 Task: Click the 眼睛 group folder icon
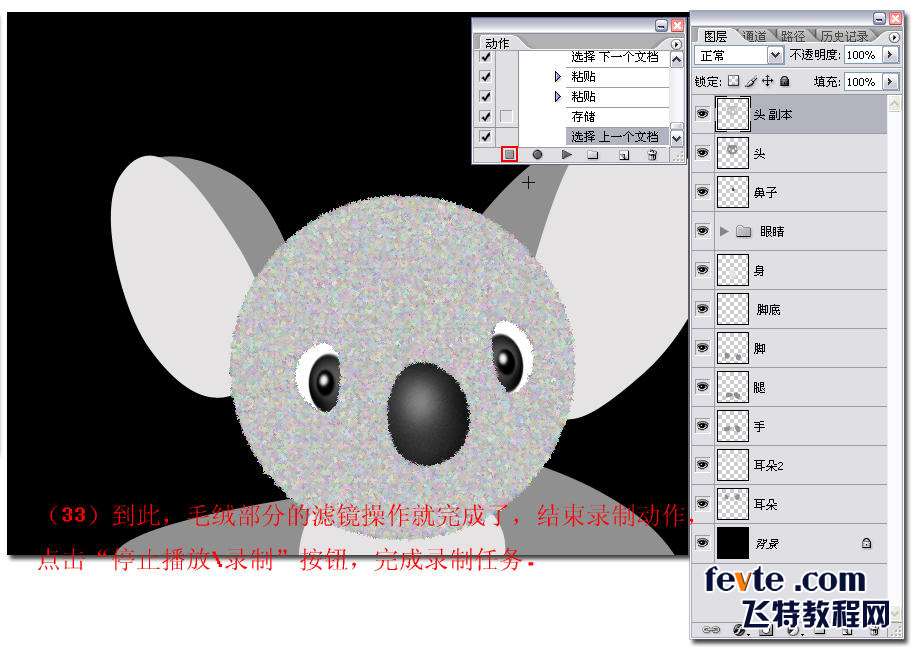(743, 231)
